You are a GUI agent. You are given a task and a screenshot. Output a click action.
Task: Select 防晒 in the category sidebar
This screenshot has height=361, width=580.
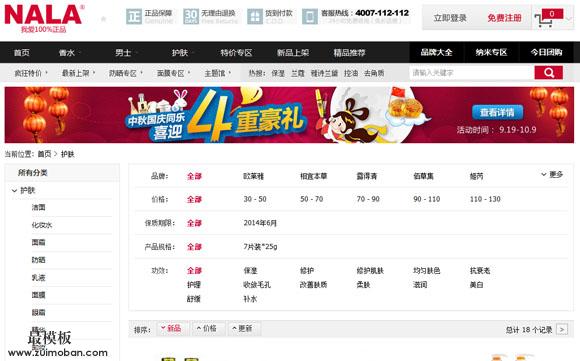38,260
